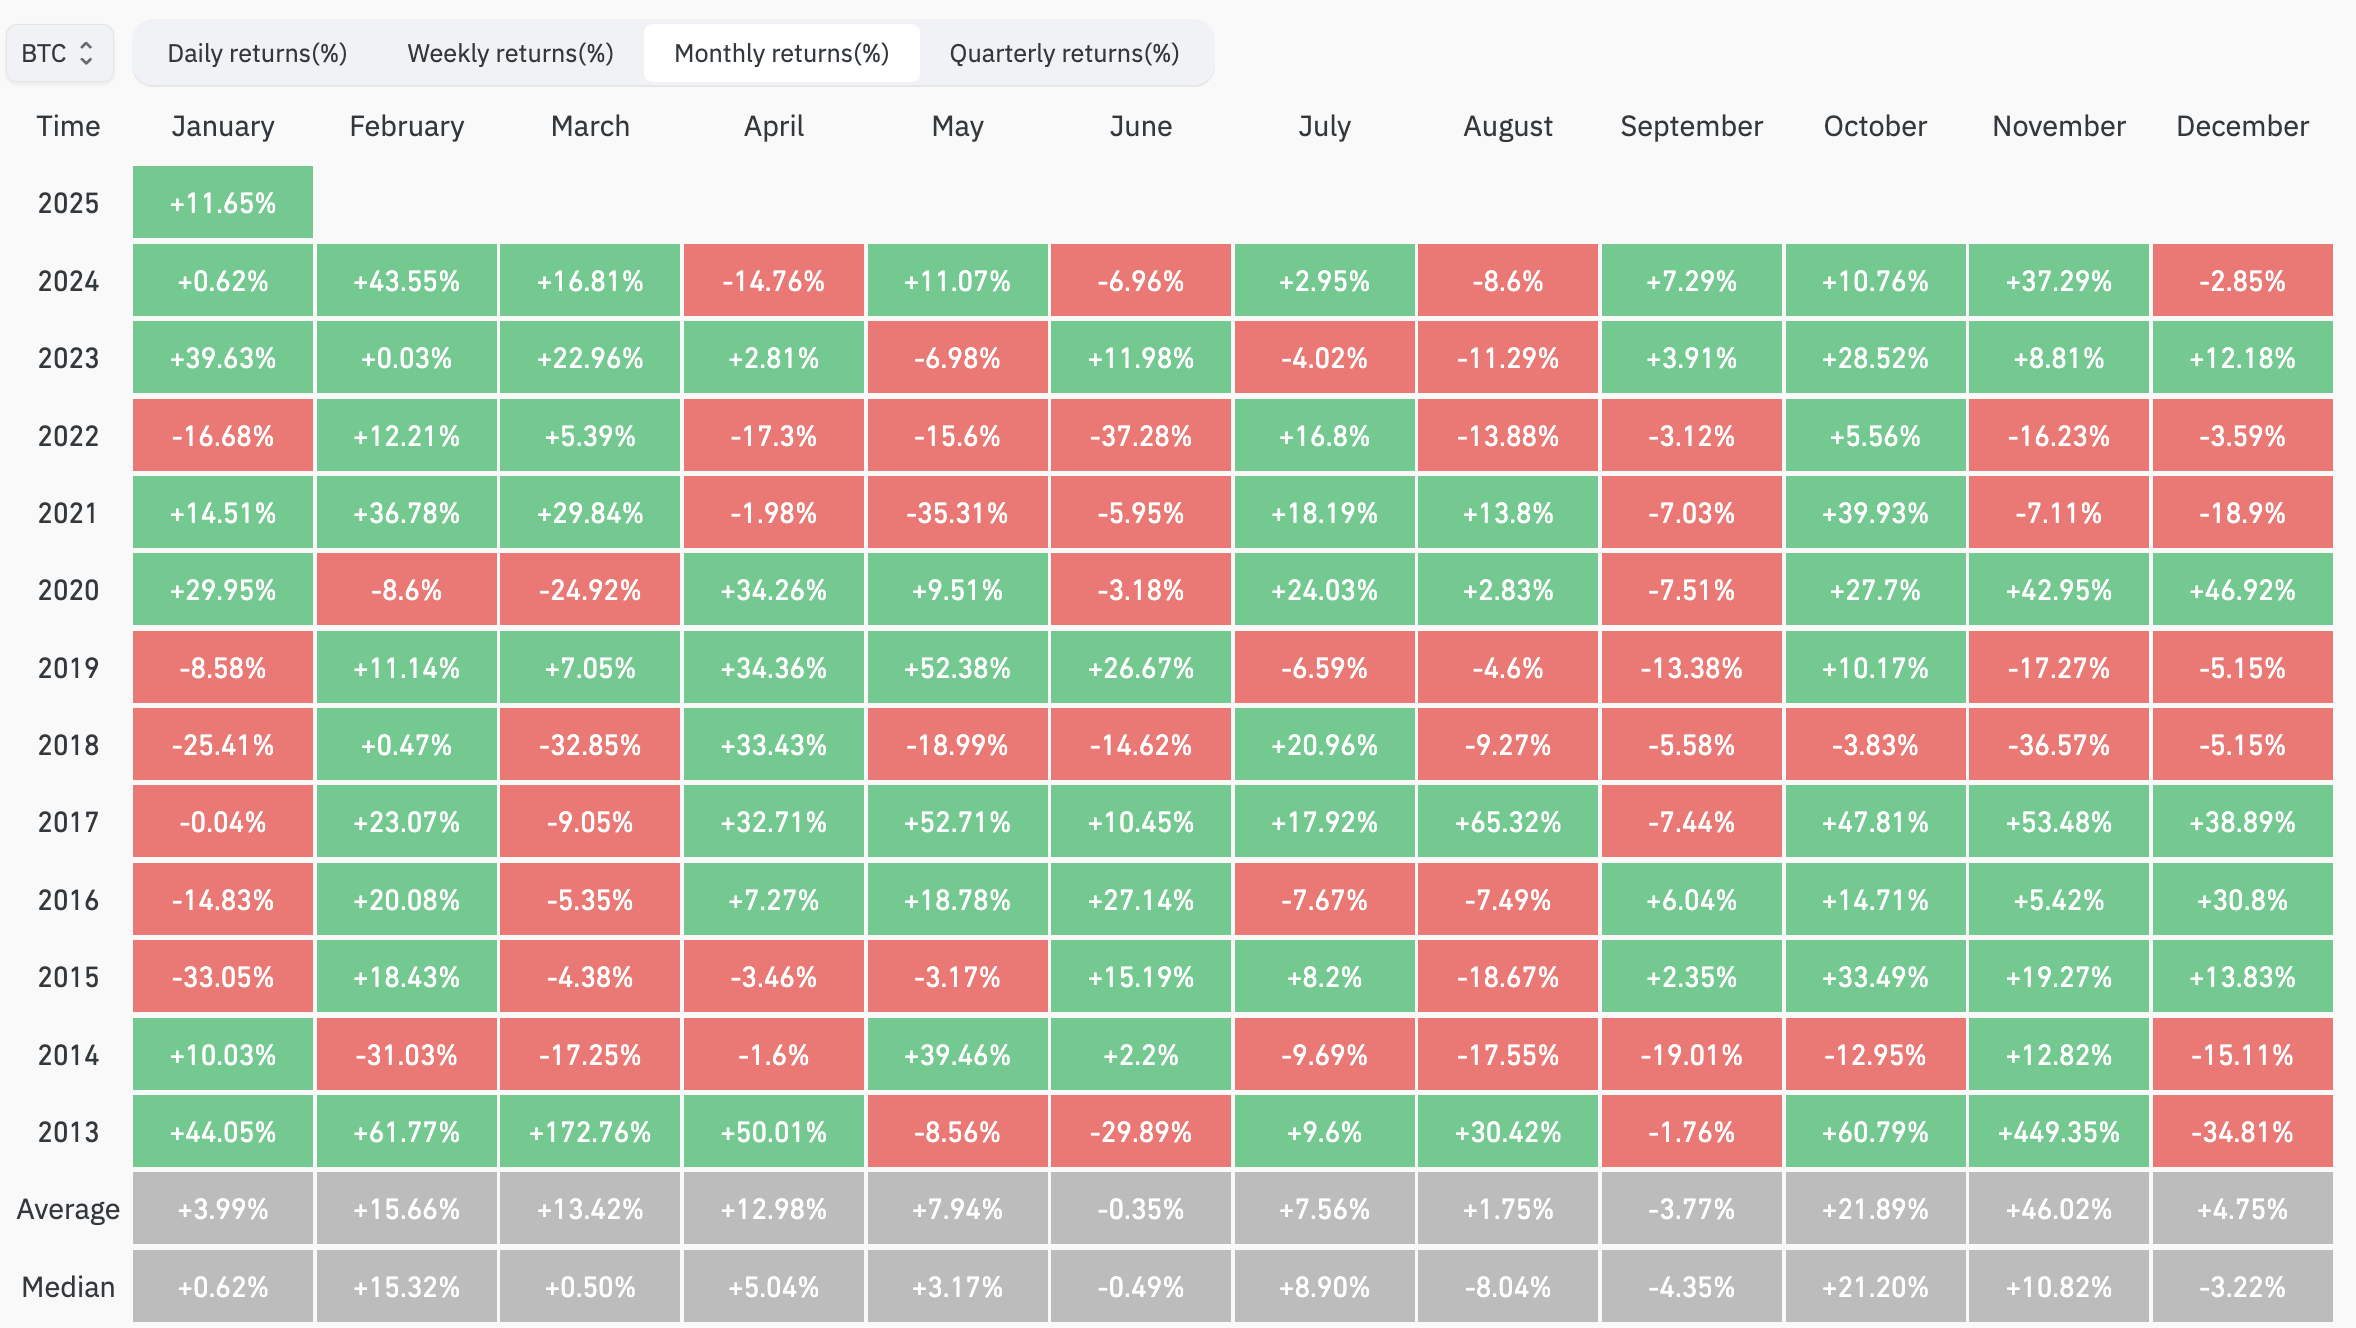Click the June 2022 -37.28% cell
The height and width of the screenshot is (1328, 2356).
point(1141,436)
